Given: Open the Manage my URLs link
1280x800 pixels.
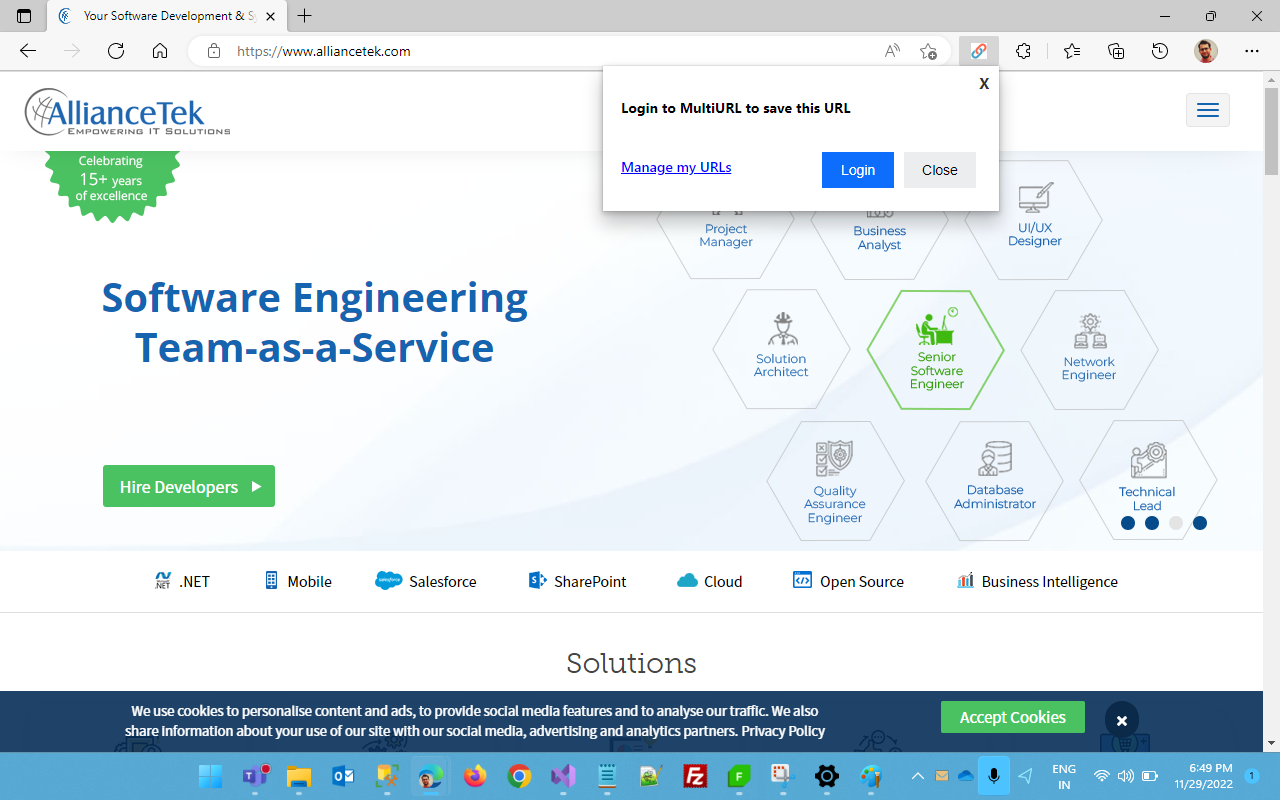Looking at the screenshot, I should [675, 167].
